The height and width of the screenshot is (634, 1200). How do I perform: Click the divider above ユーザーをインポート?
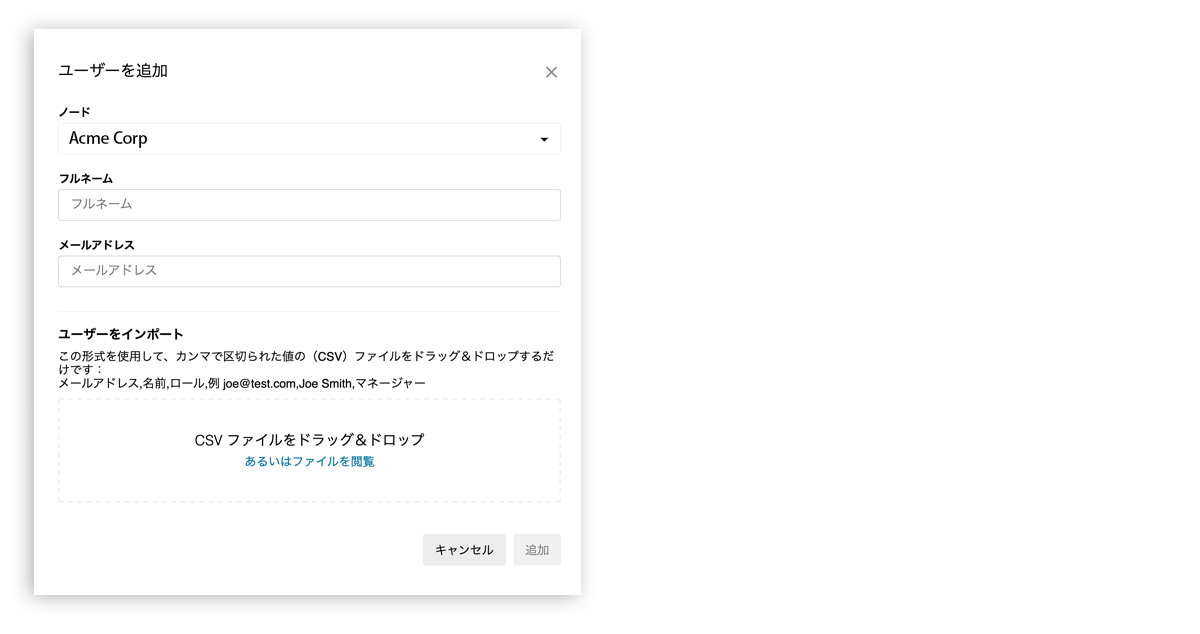coord(309,311)
